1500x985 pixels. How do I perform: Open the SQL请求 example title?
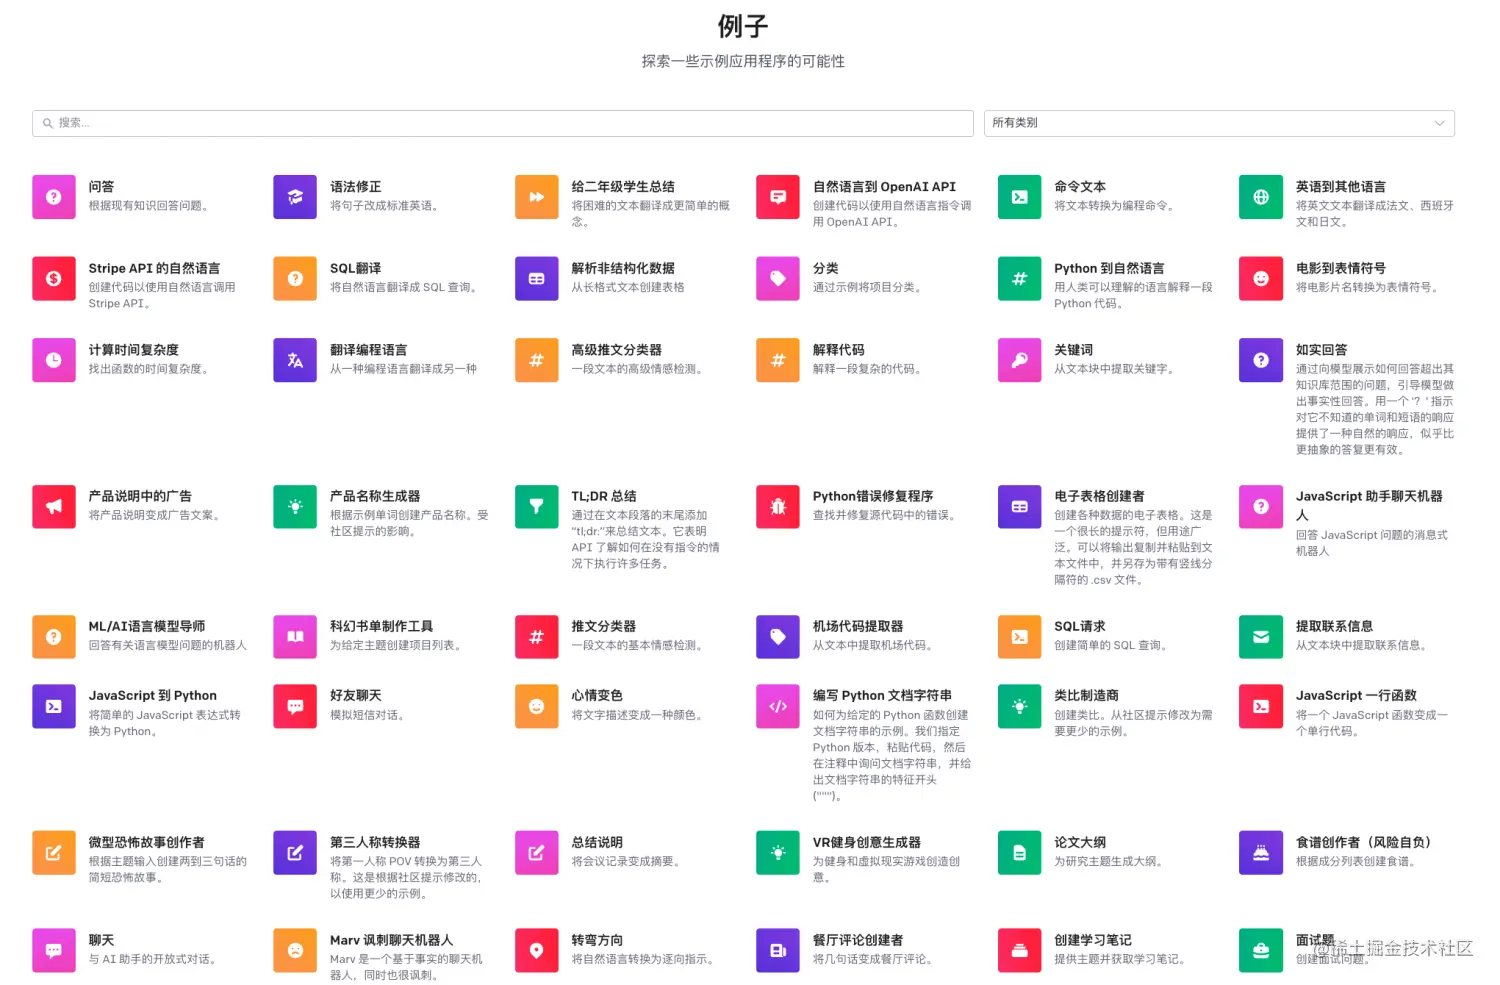[1080, 626]
